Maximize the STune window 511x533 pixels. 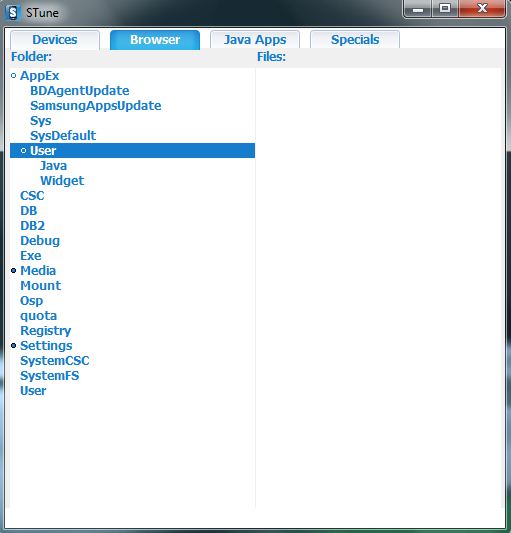(445, 8)
